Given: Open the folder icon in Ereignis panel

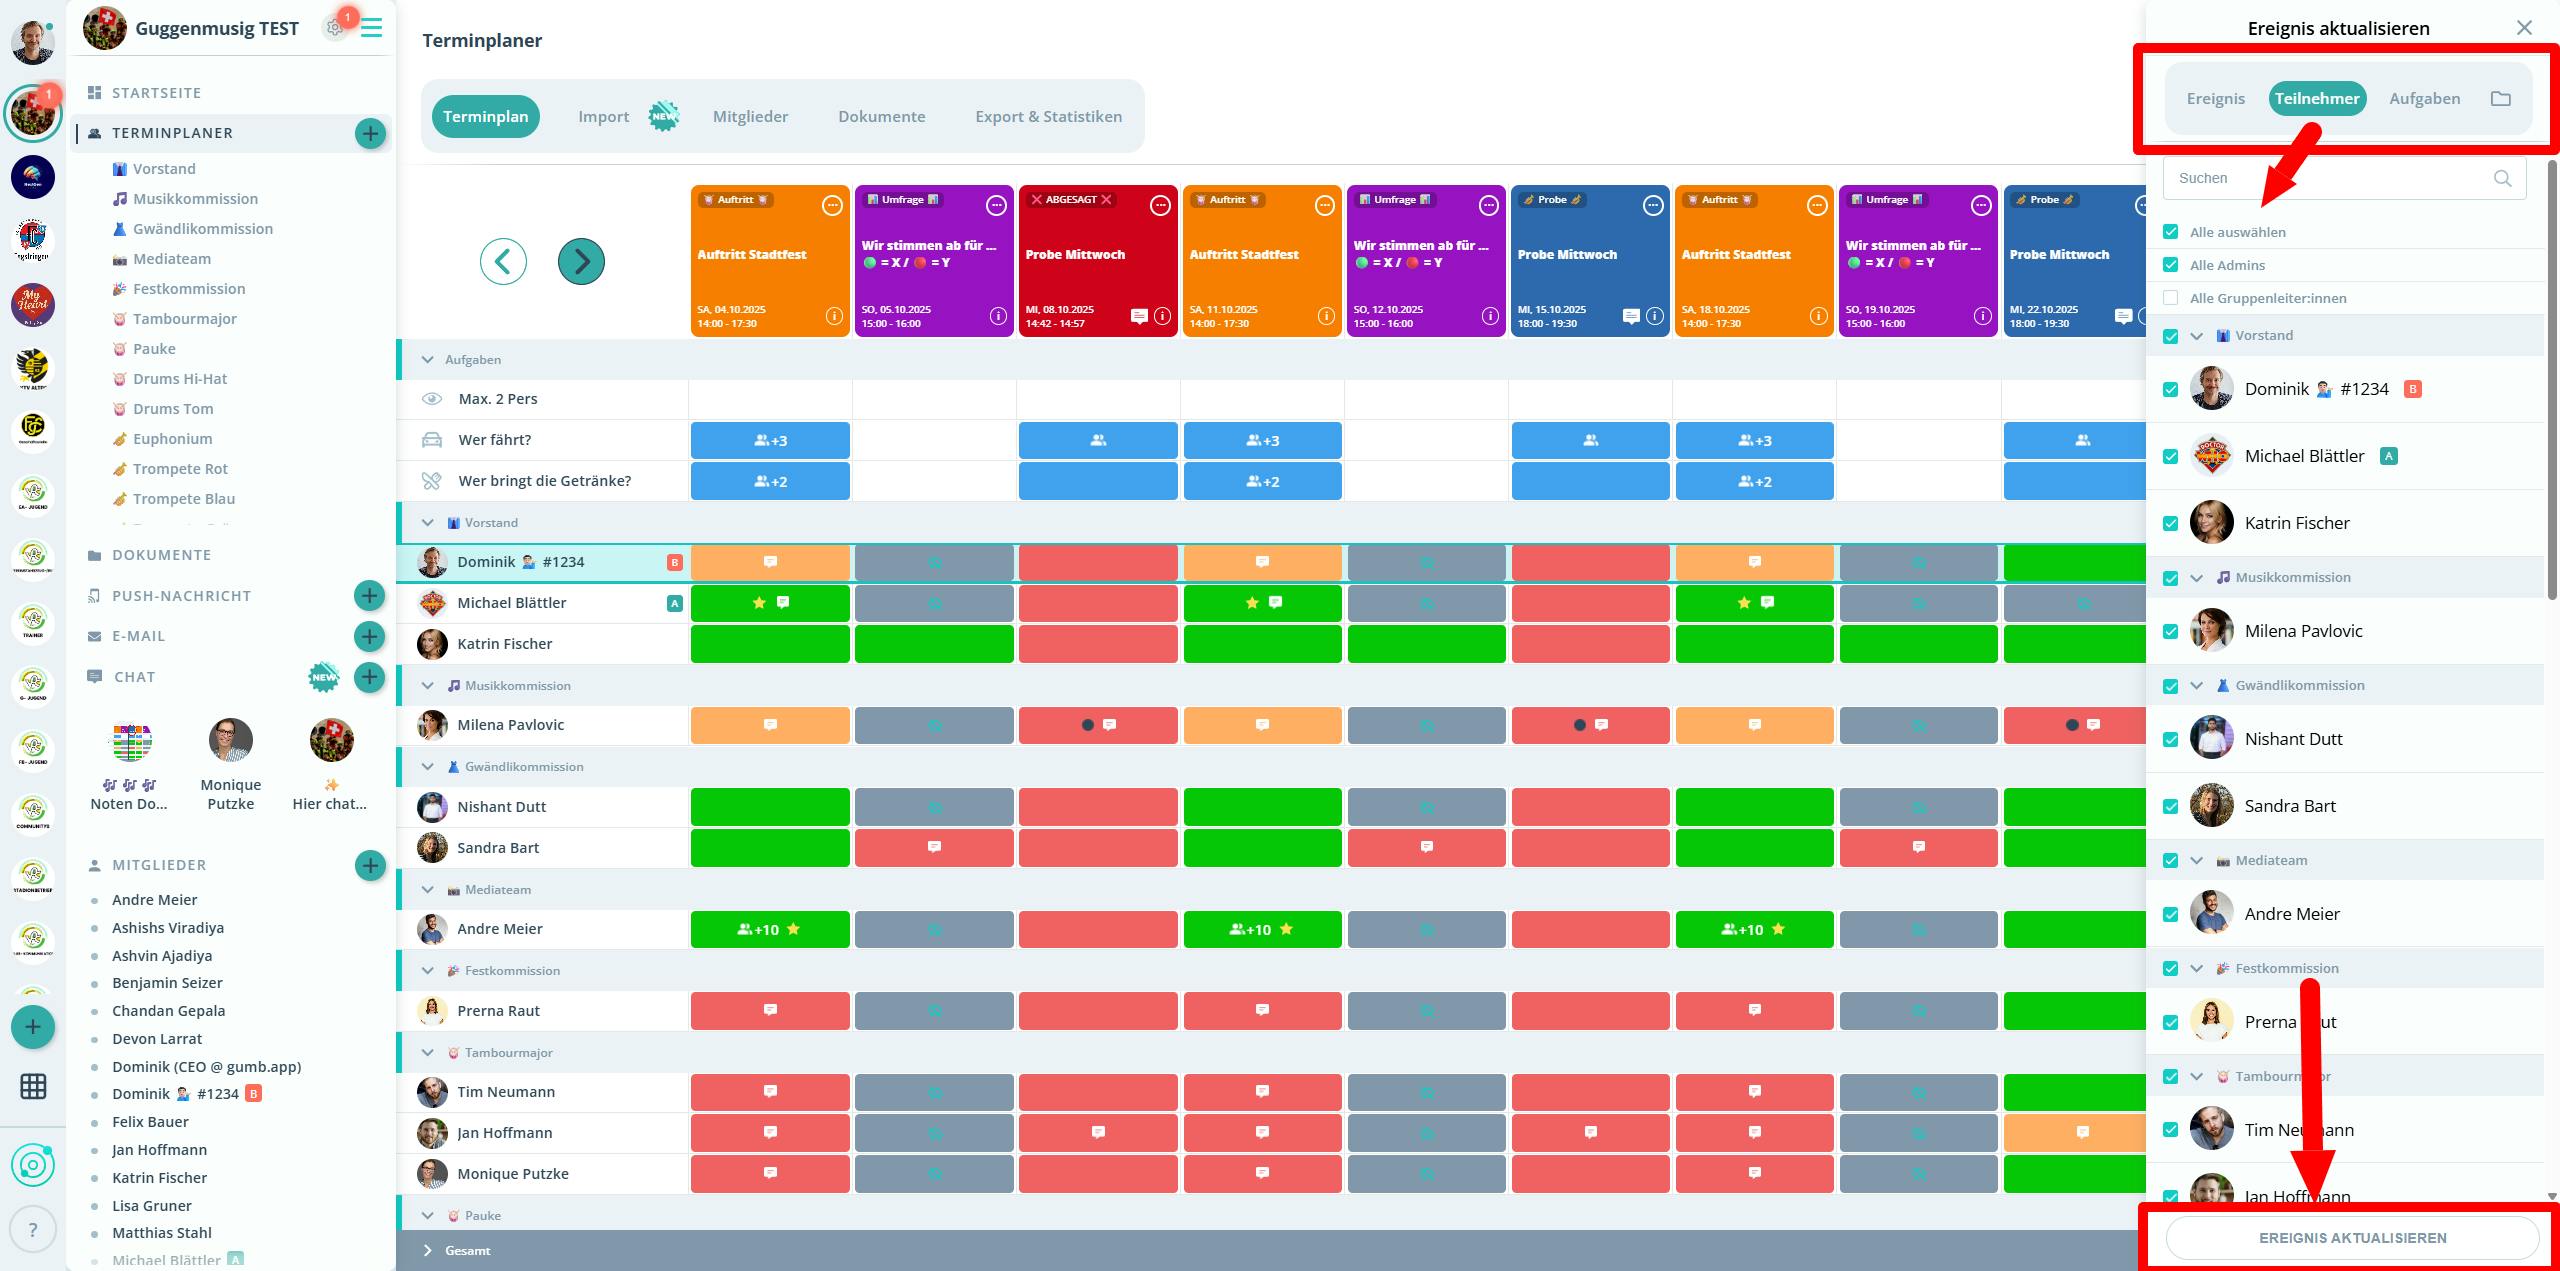Looking at the screenshot, I should point(2500,98).
